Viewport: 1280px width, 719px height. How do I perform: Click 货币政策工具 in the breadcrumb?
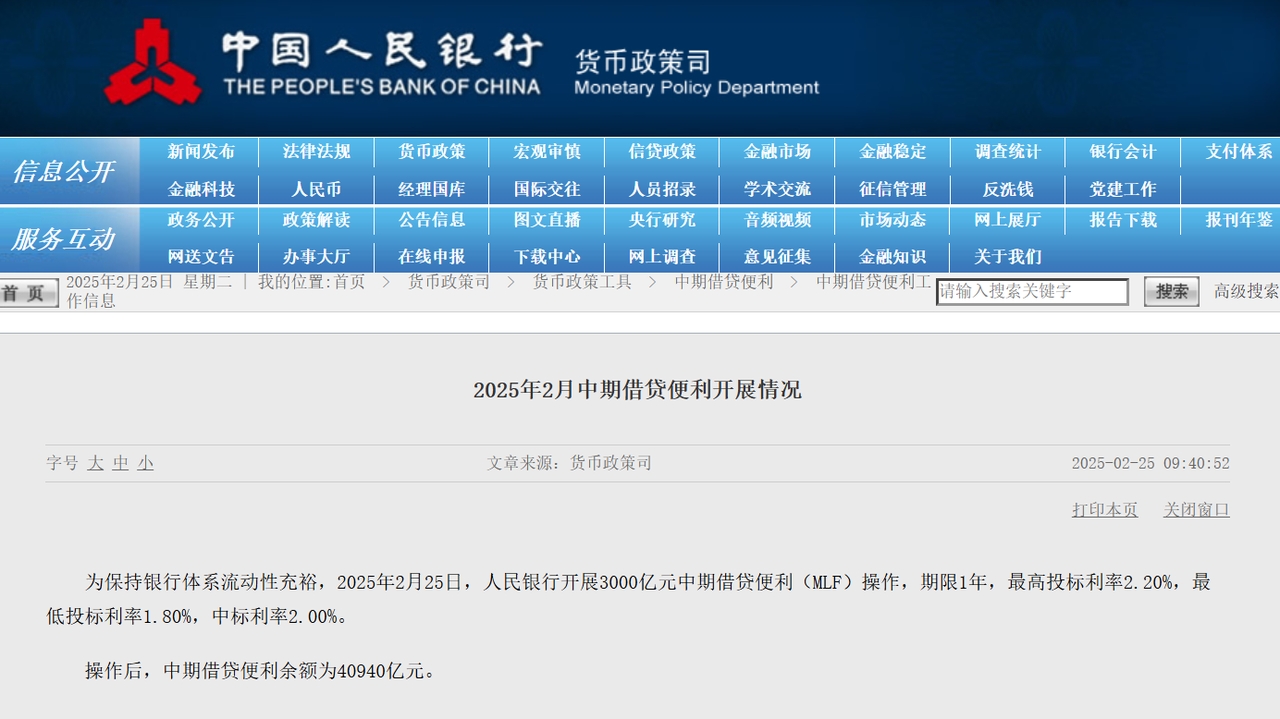pyautogui.click(x=582, y=282)
